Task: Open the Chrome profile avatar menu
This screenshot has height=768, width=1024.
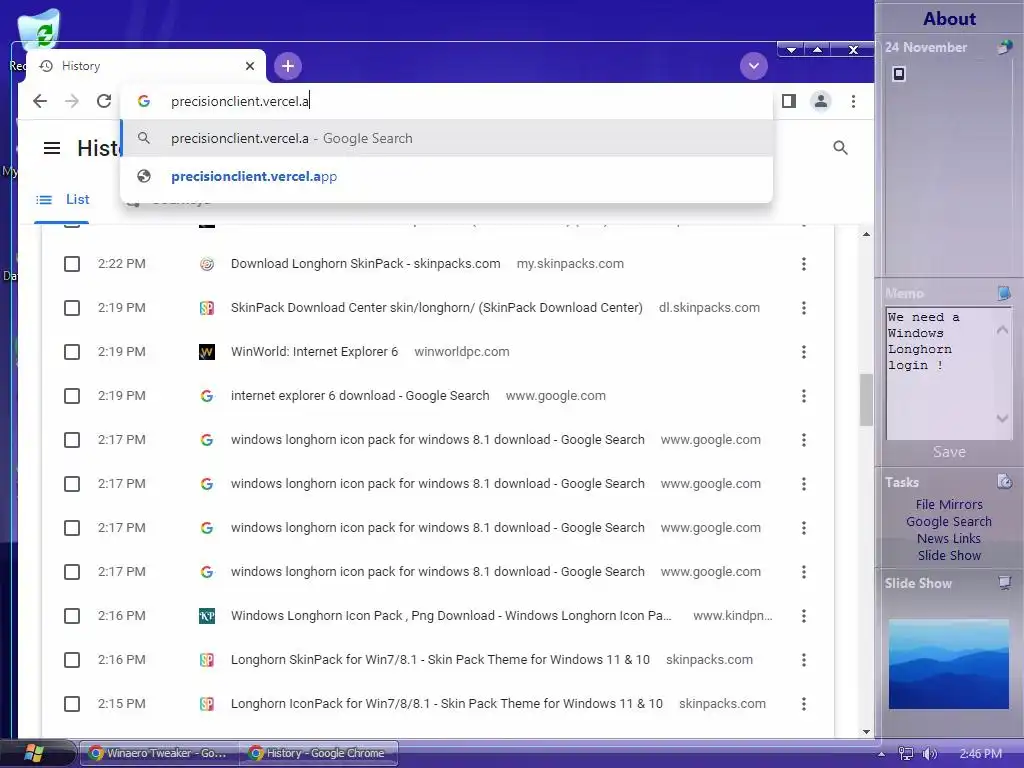Action: coord(821,101)
